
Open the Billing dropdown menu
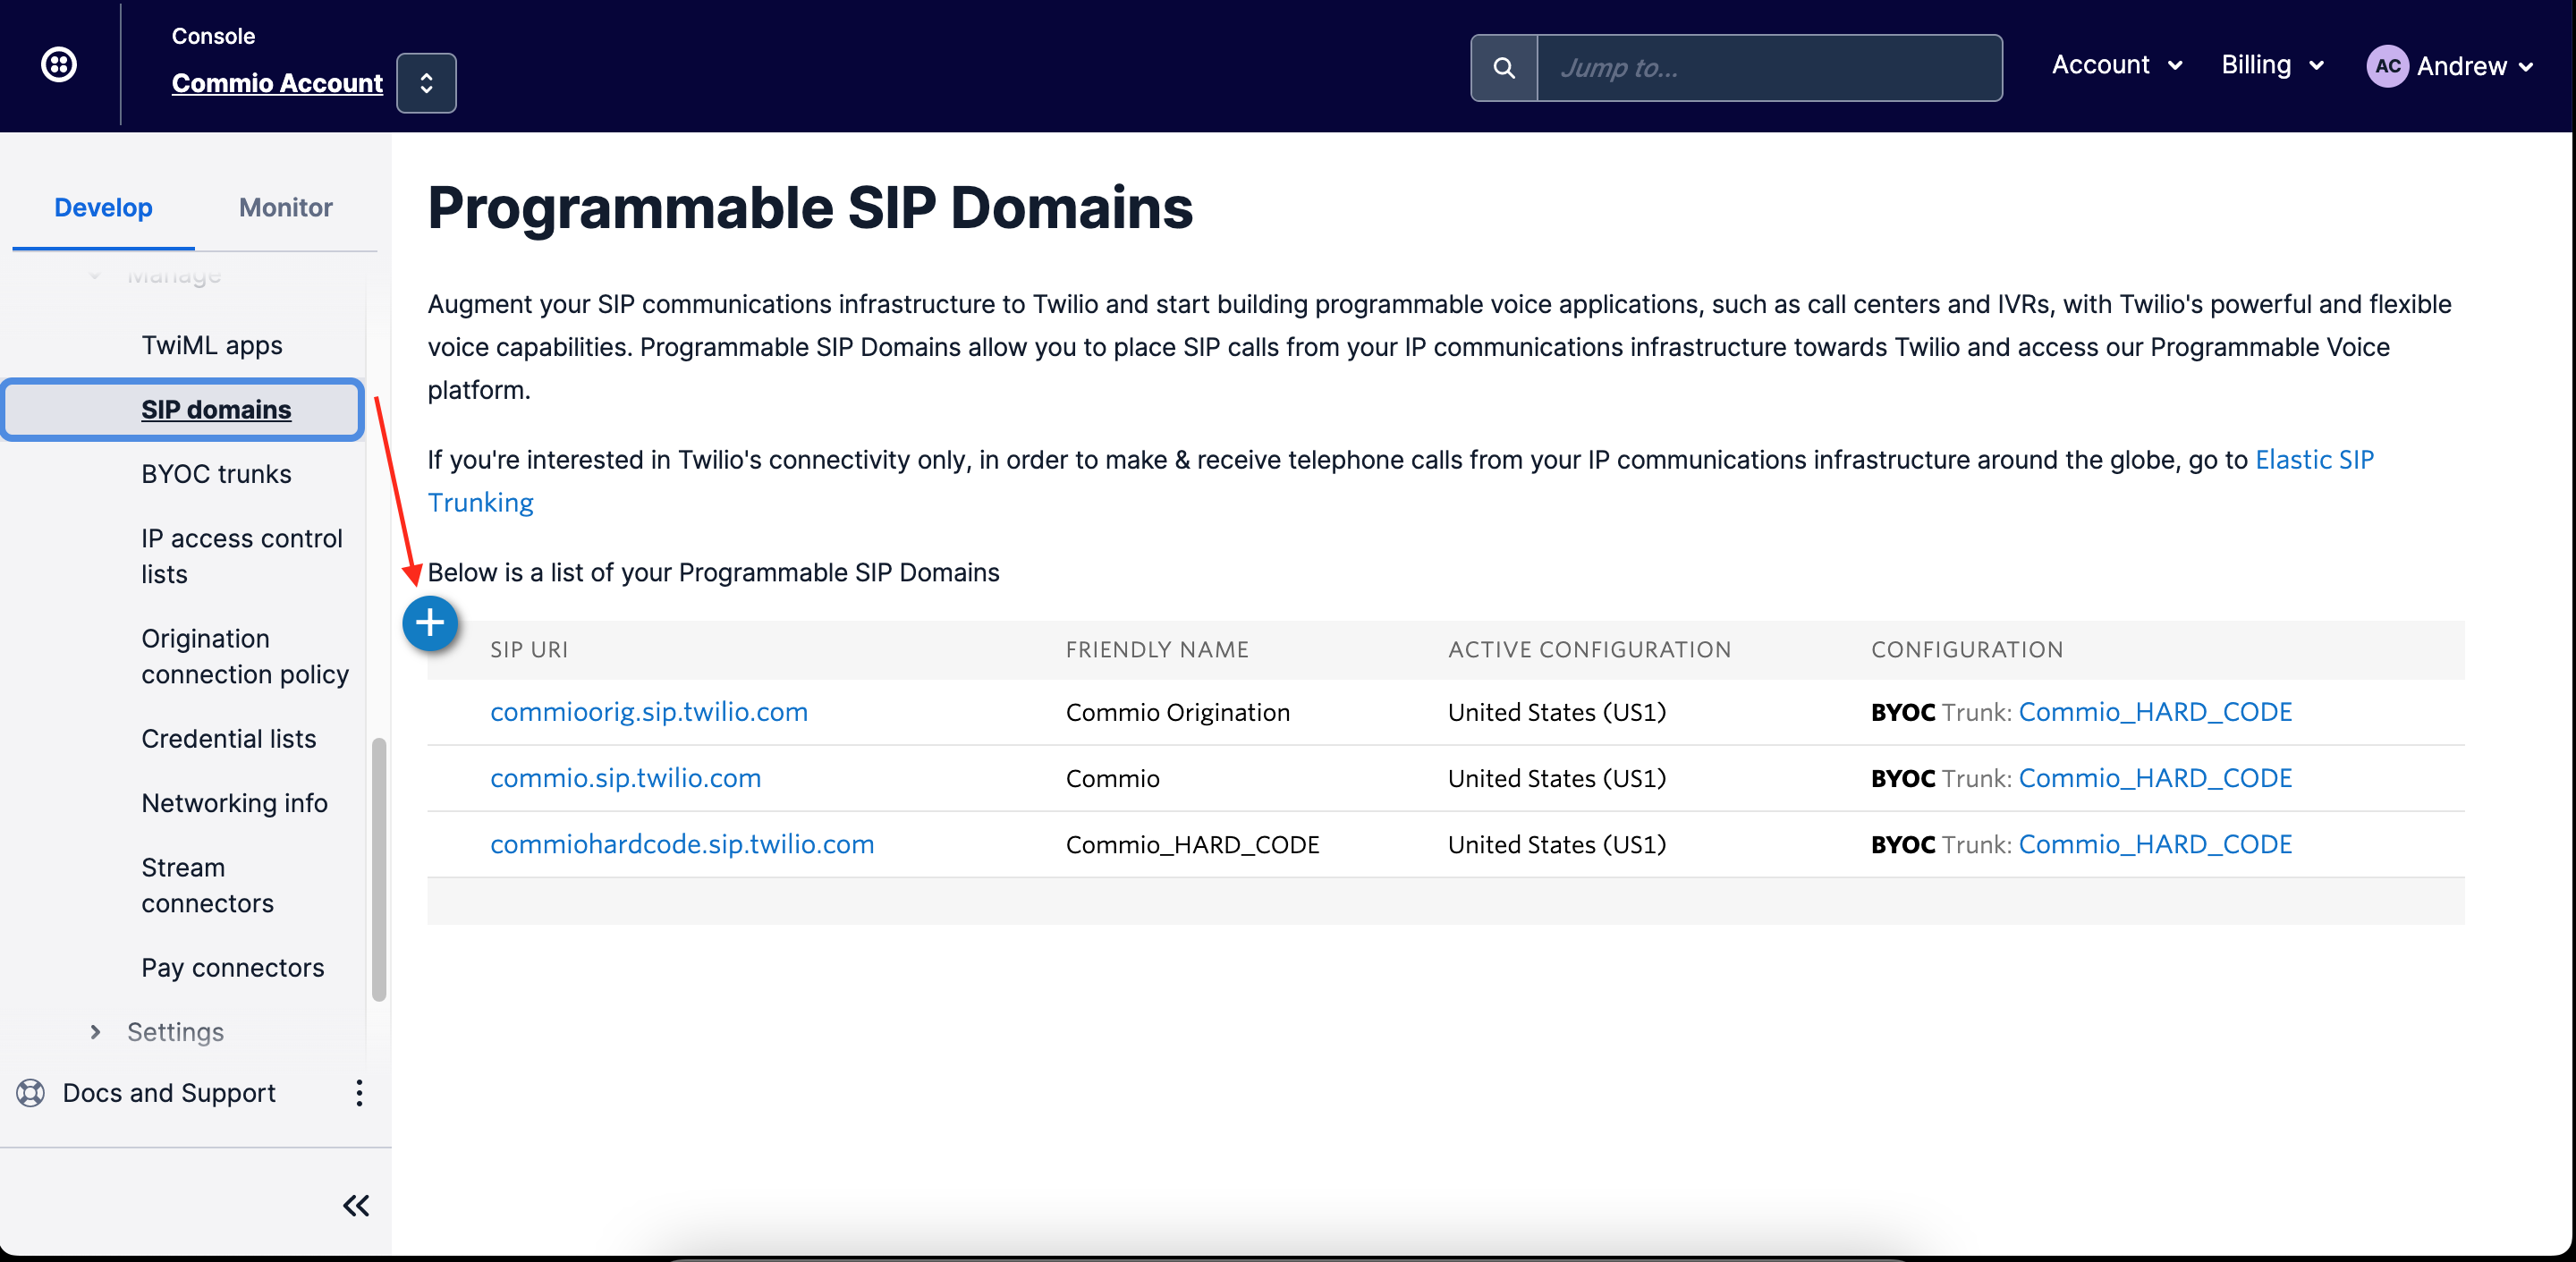(x=2272, y=65)
